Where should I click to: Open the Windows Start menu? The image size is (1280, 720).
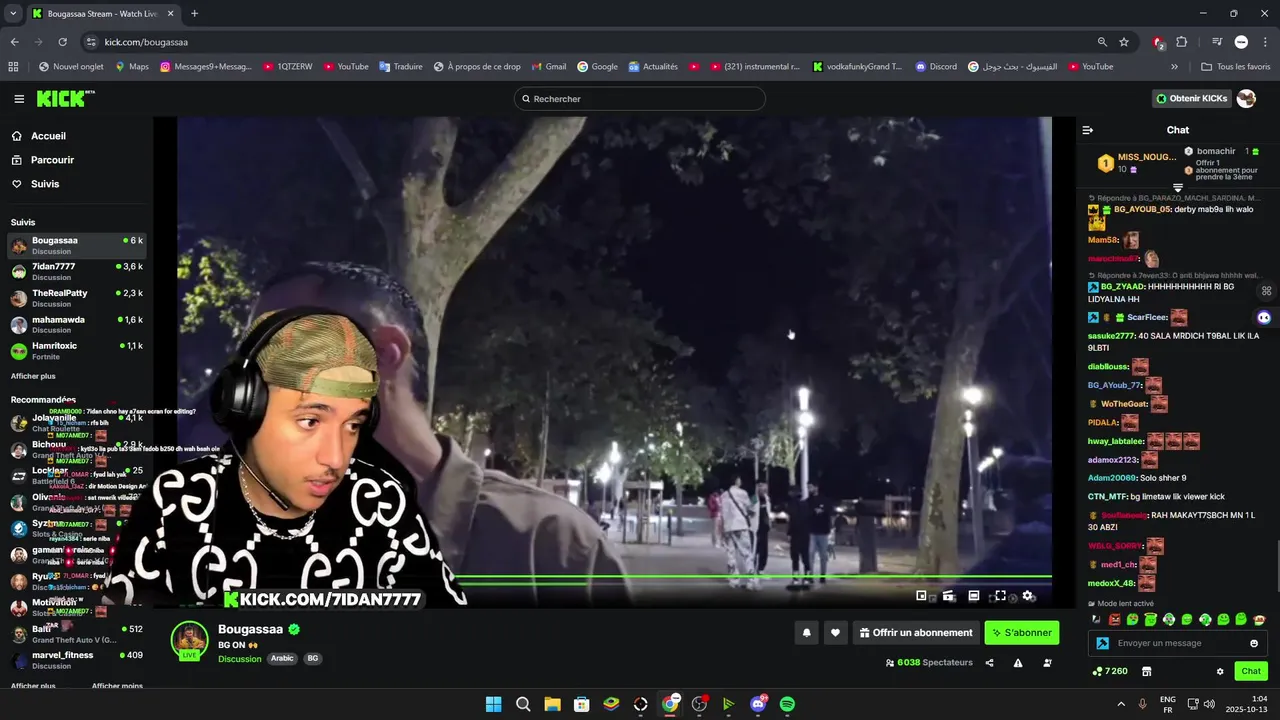click(494, 704)
